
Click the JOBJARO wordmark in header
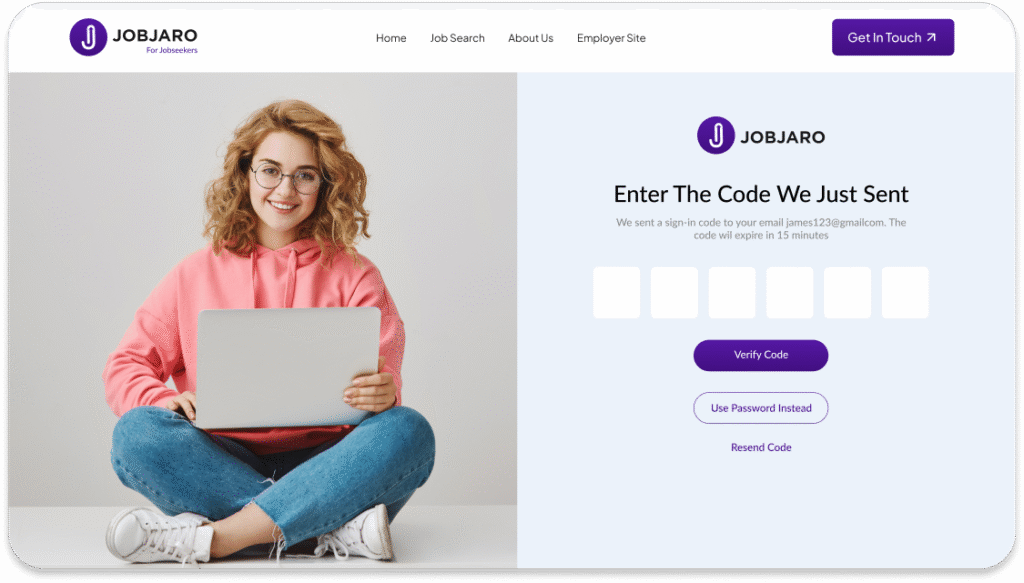[155, 35]
